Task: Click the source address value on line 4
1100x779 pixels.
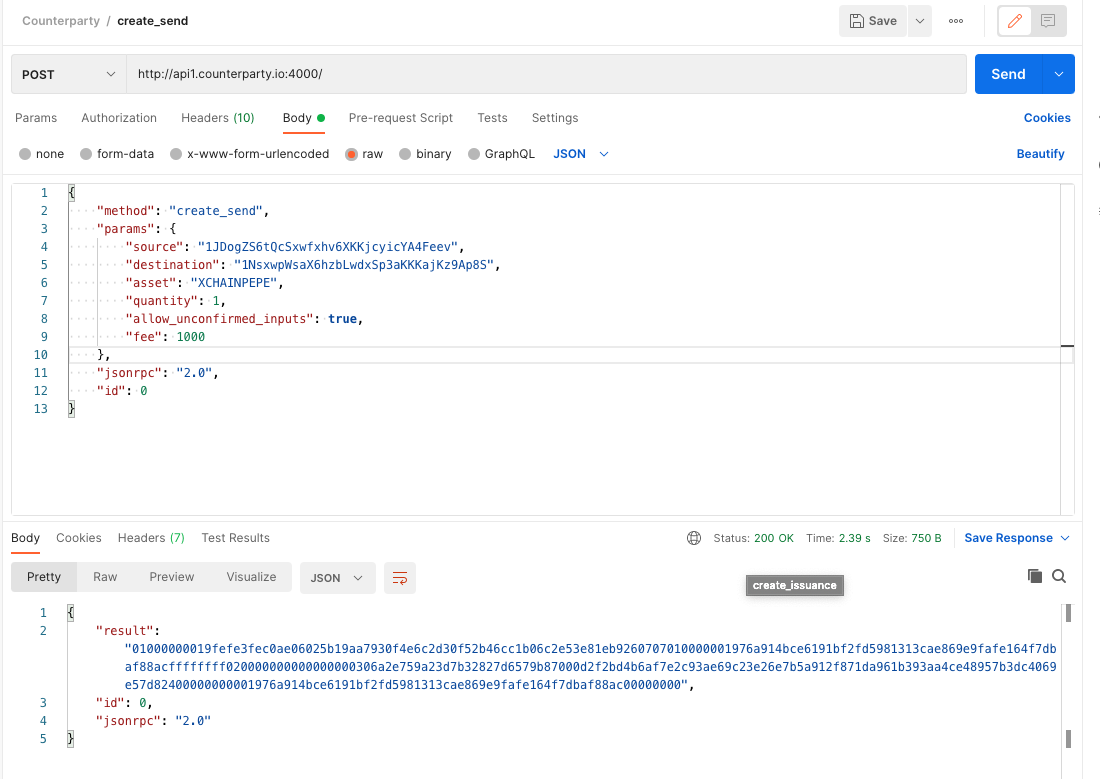Action: point(328,246)
